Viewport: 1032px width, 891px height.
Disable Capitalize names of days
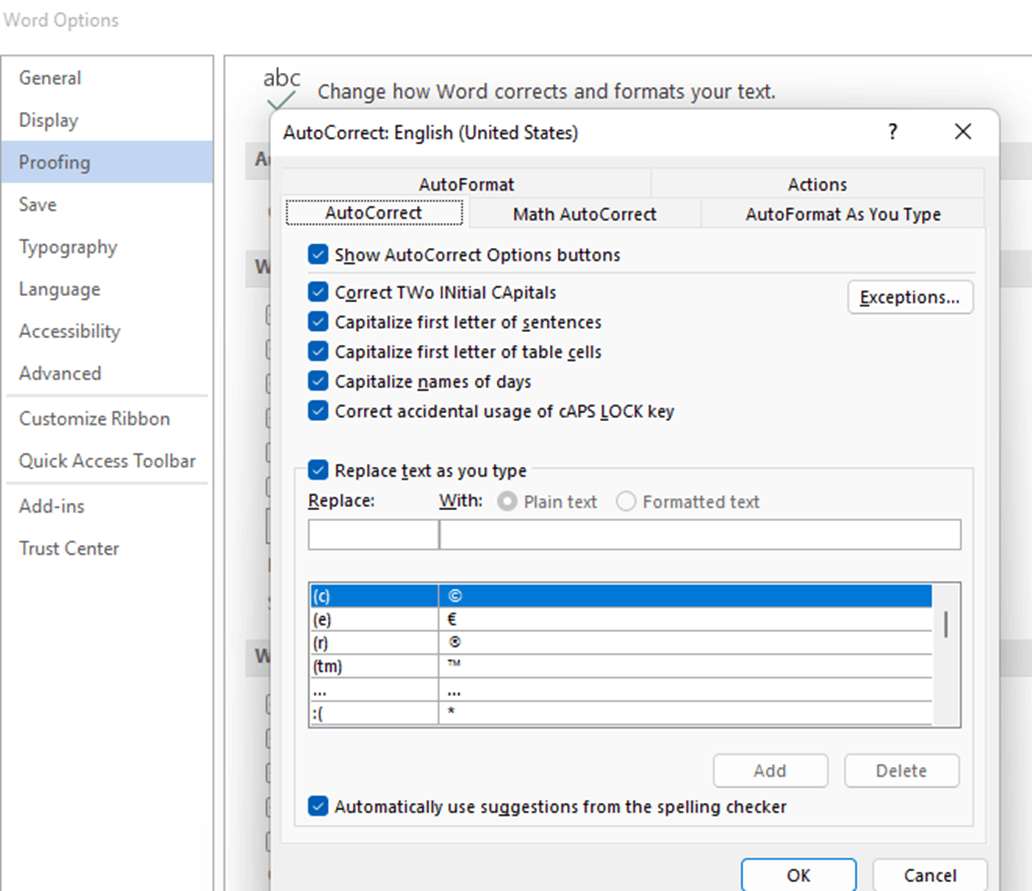point(318,381)
